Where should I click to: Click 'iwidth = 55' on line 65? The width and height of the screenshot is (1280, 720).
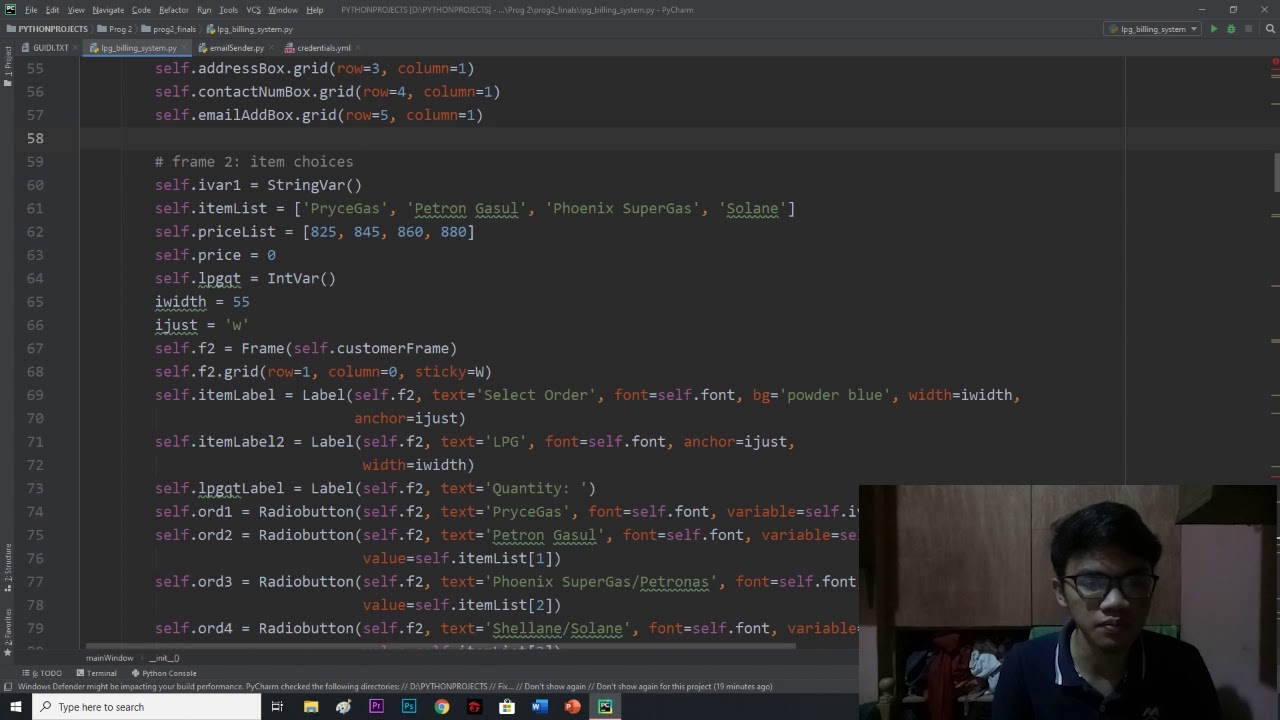202,302
